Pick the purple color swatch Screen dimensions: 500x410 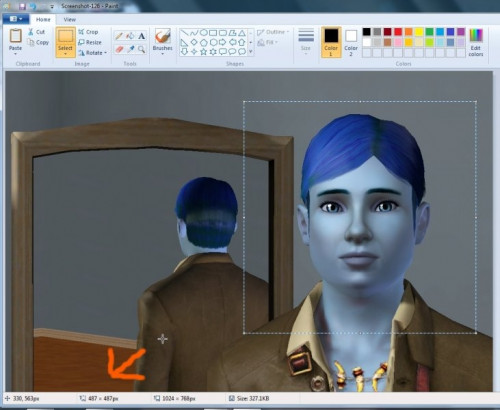[x=461, y=32]
